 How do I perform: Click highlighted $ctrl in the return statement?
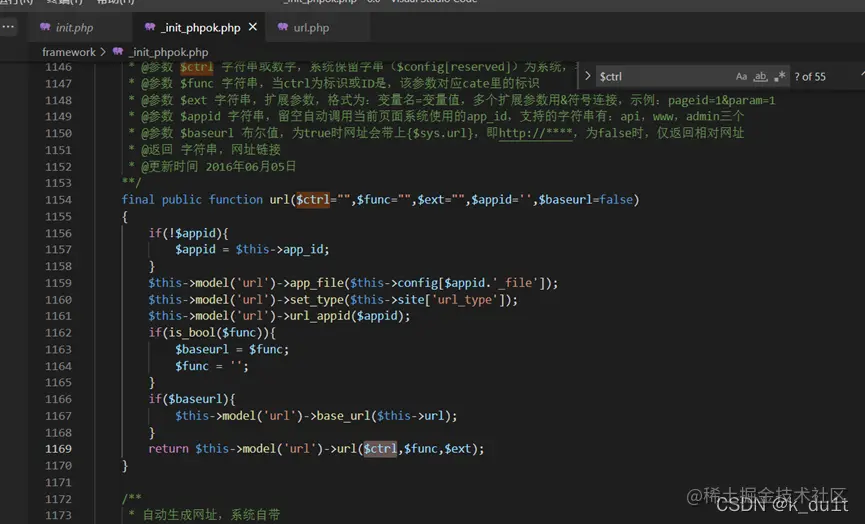coord(380,449)
